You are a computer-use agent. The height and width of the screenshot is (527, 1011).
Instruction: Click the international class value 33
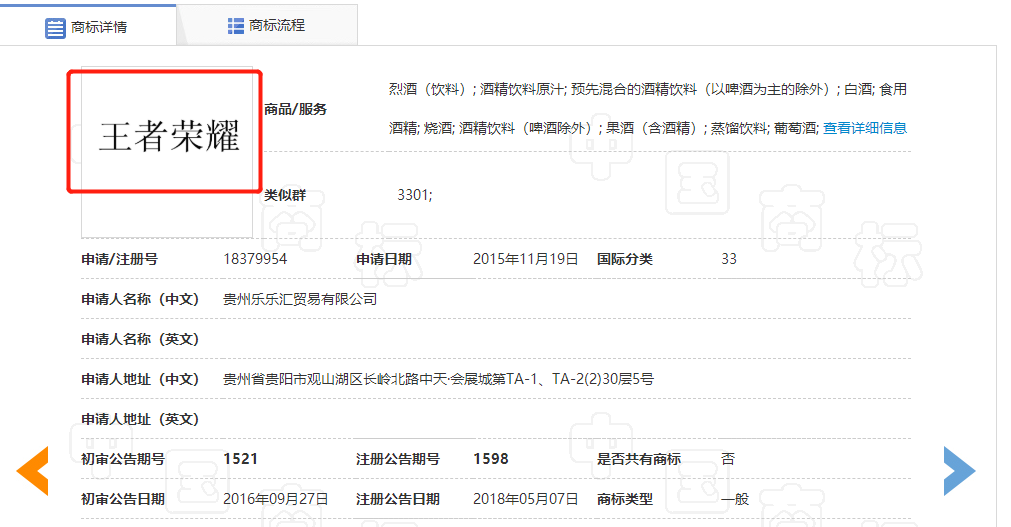coord(729,259)
